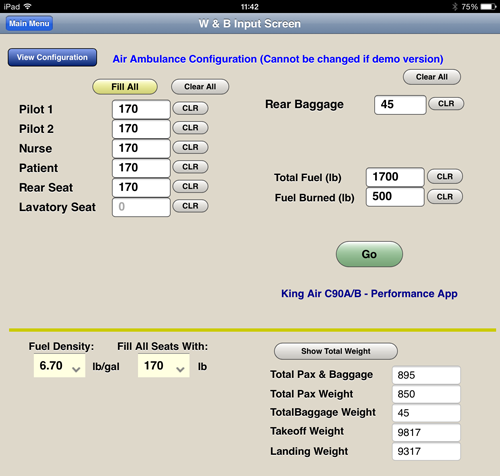Click the W & B Input Screen title
Viewport: 500px width, 476px height.
(x=250, y=24)
